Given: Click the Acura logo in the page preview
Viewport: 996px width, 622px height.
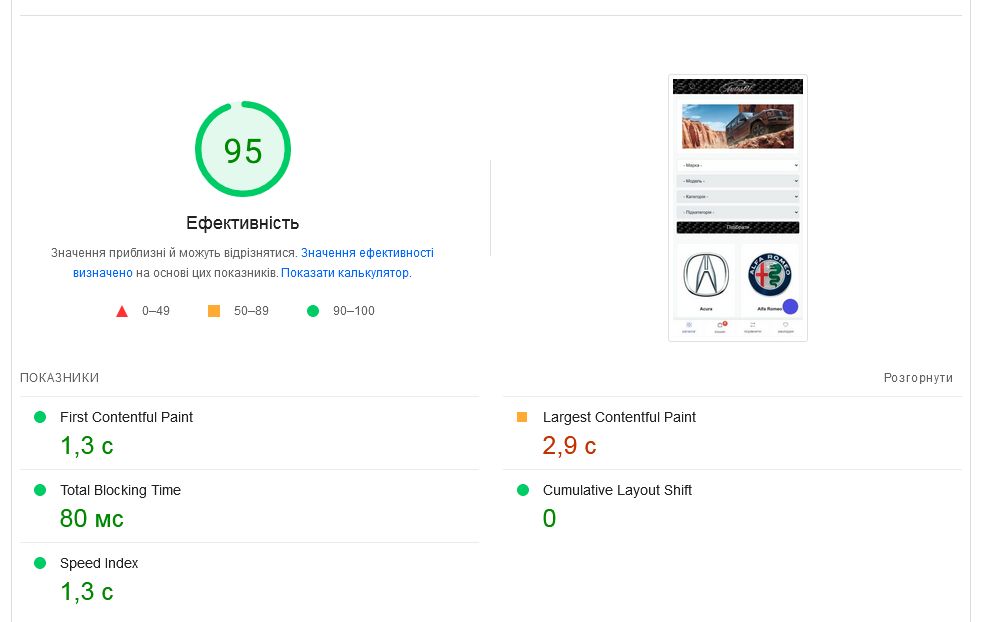Looking at the screenshot, I should tap(706, 276).
